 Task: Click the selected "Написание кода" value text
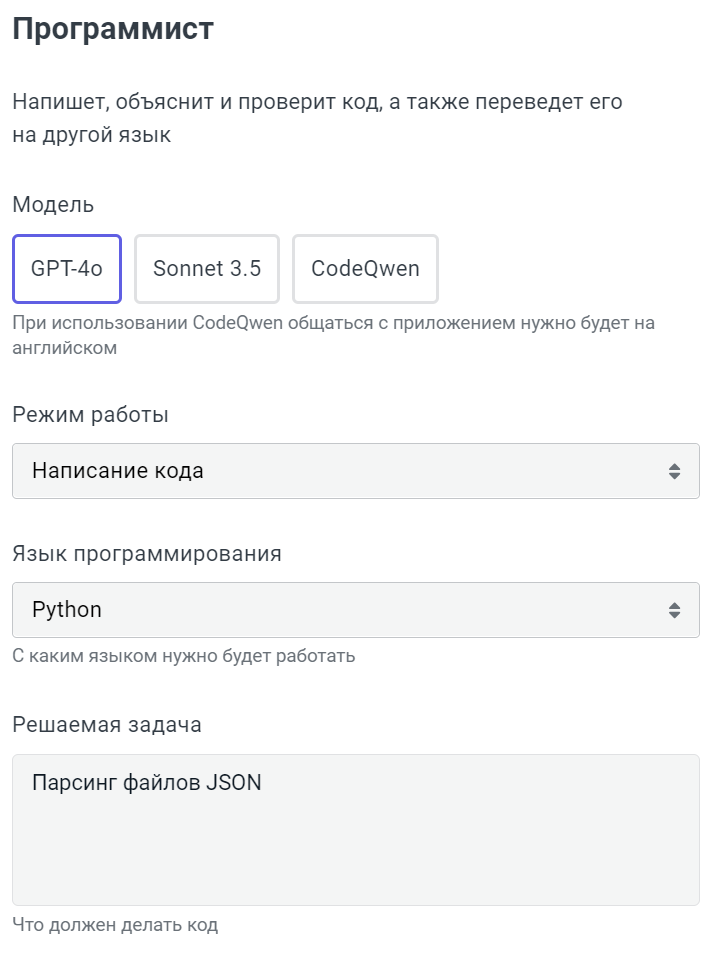[118, 471]
